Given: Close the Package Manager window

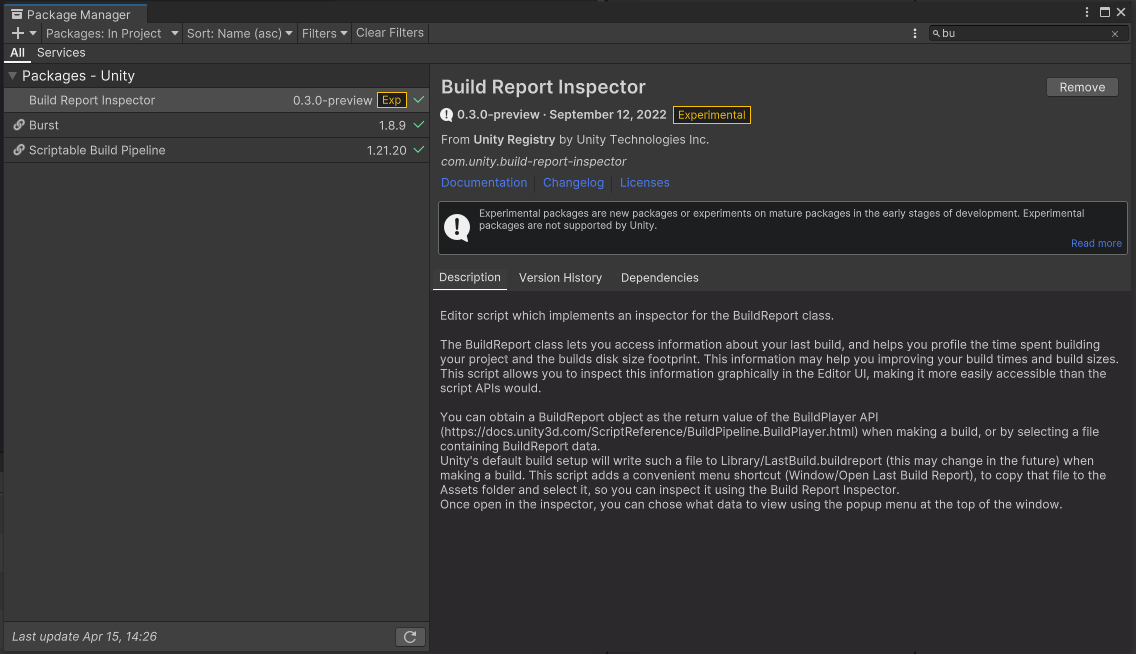Looking at the screenshot, I should click(x=1121, y=12).
